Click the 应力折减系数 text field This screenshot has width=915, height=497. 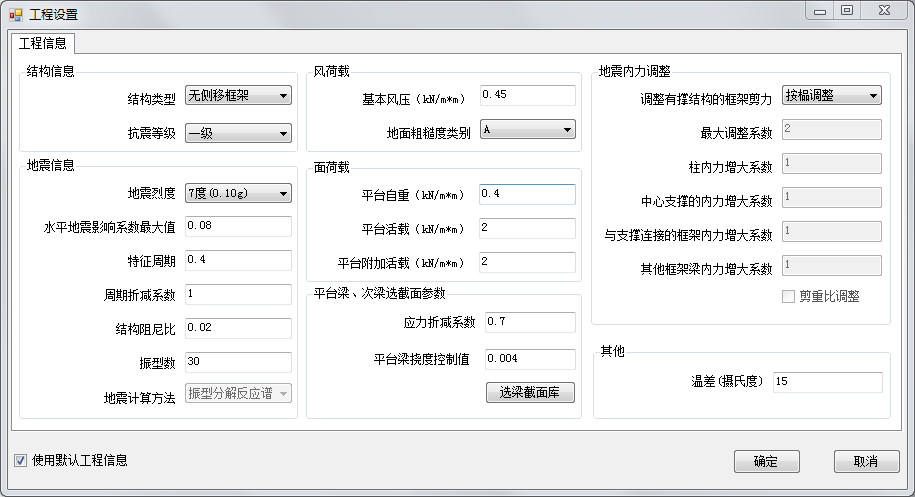pos(529,322)
